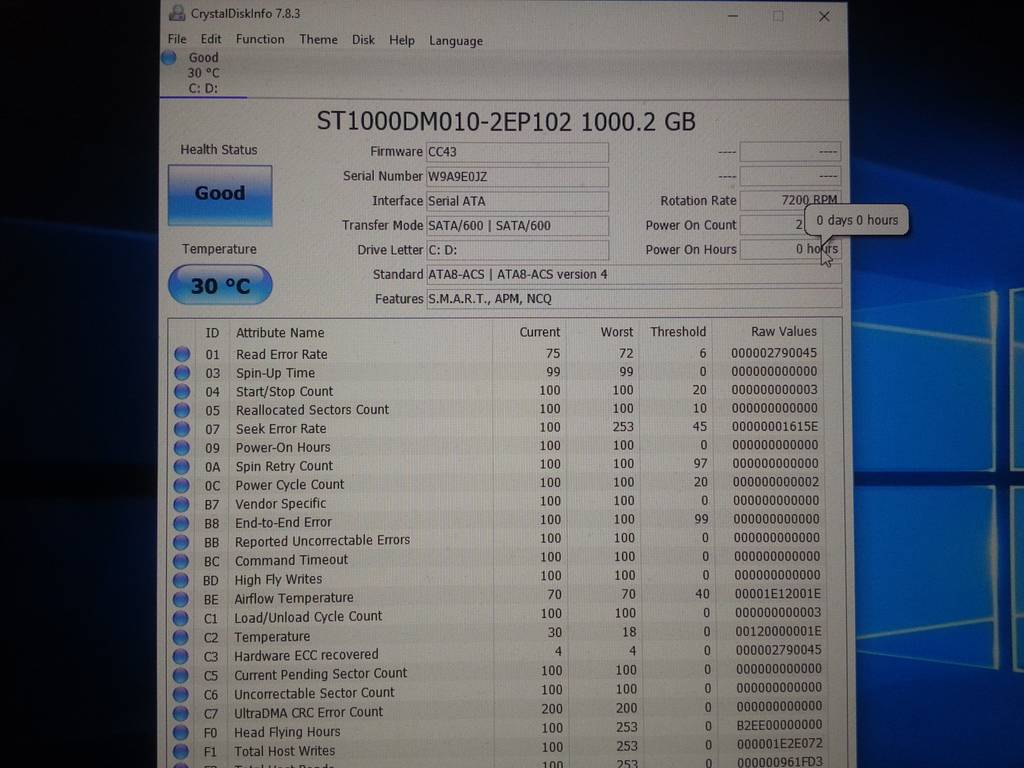Click the Attribute Name column header

(280, 332)
